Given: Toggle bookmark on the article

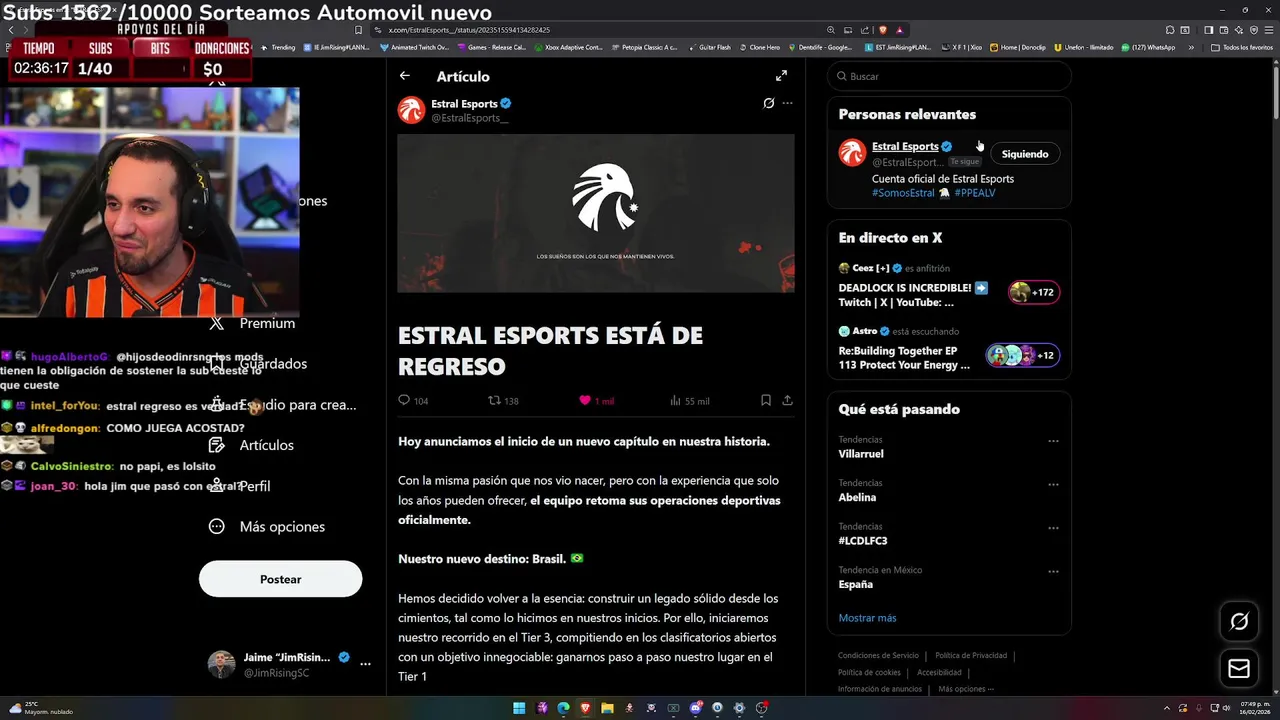Looking at the screenshot, I should (x=766, y=400).
